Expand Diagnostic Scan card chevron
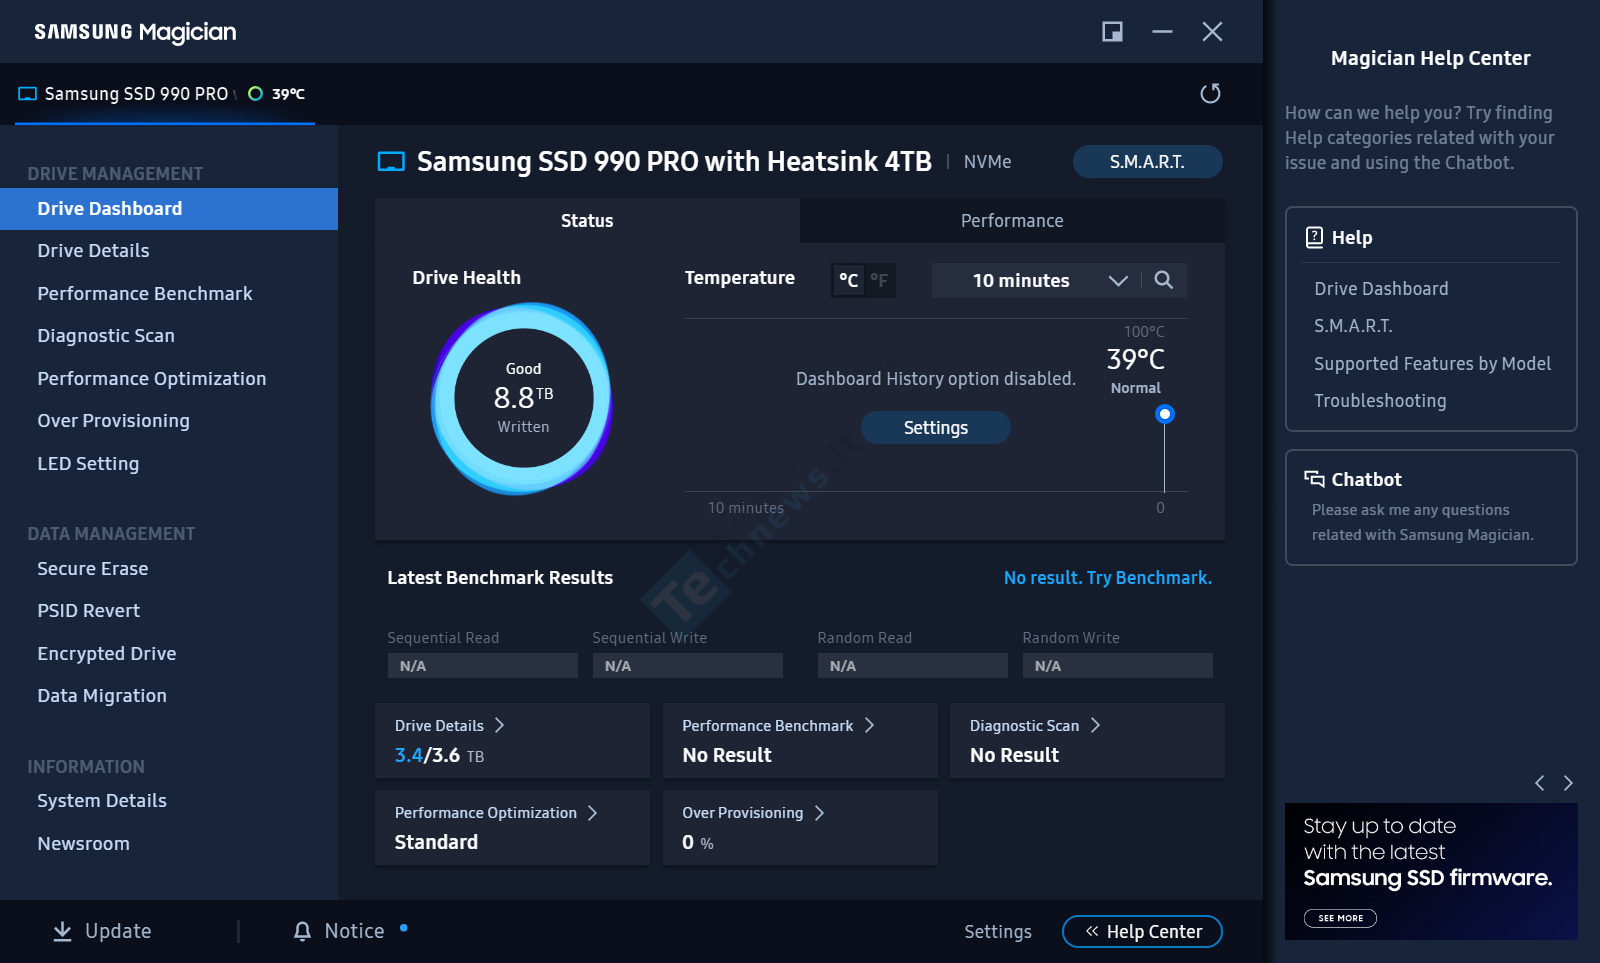Image resolution: width=1600 pixels, height=963 pixels. coord(1095,725)
